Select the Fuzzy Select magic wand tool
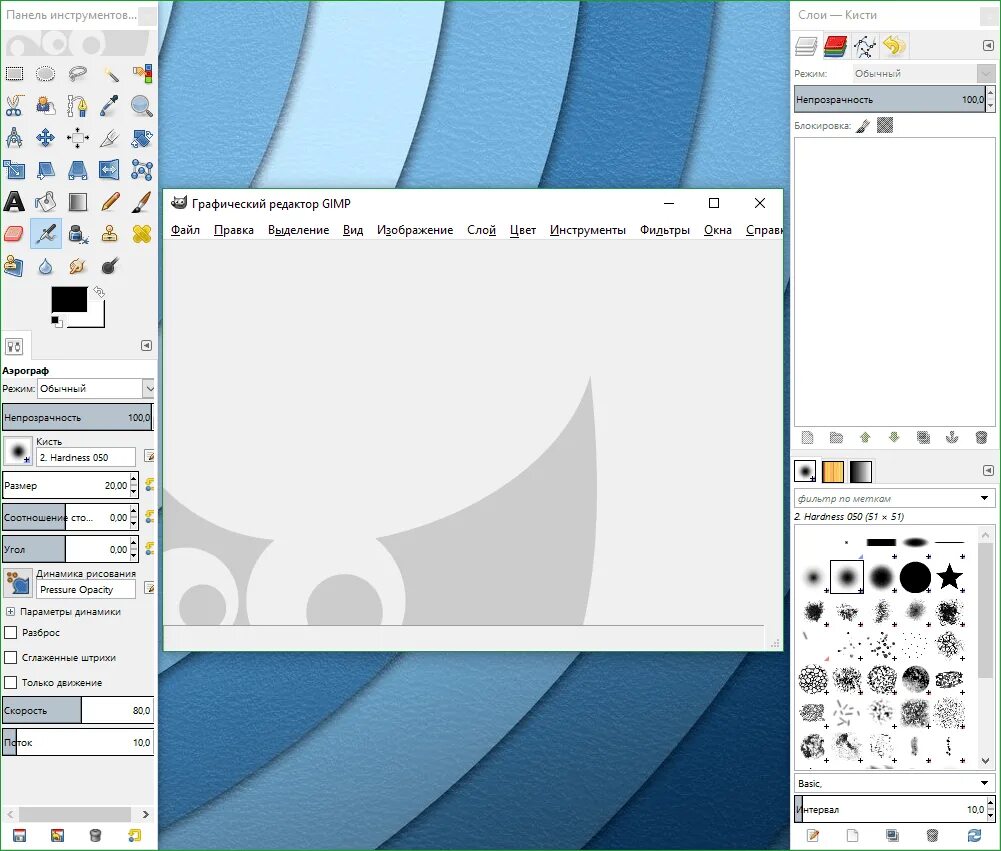 tap(110, 74)
